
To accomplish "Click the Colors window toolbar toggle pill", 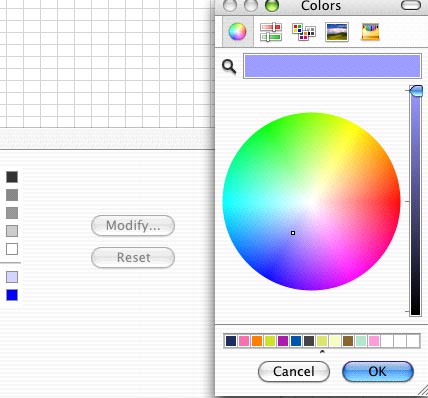I will pyautogui.click(x=411, y=5).
